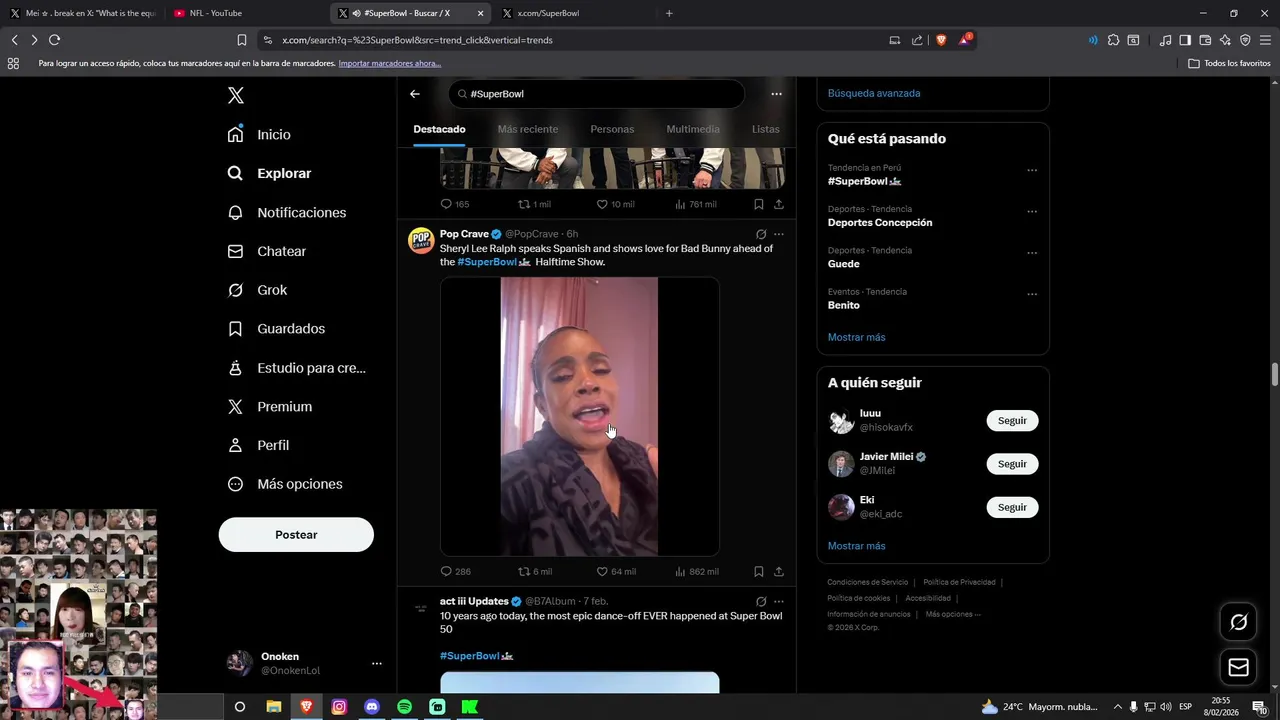Switch to NFL - YouTube browser tab
The width and height of the screenshot is (1280, 720).
coord(246,13)
